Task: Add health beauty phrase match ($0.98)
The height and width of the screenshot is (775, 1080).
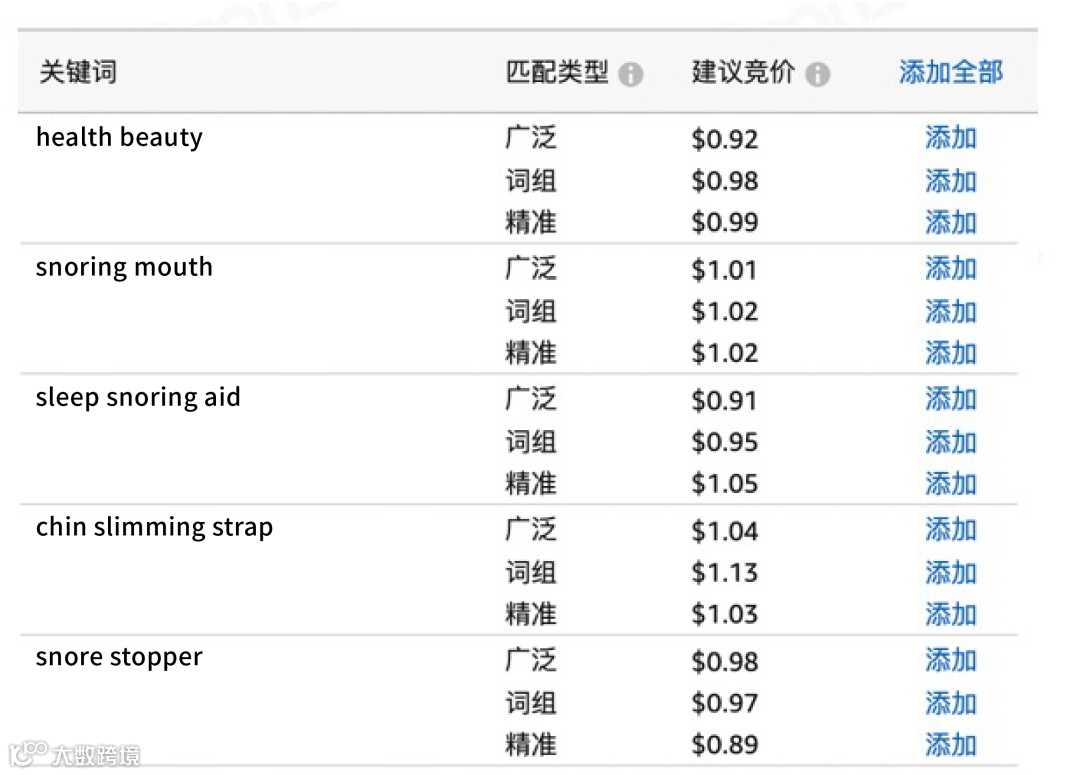Action: click(951, 181)
